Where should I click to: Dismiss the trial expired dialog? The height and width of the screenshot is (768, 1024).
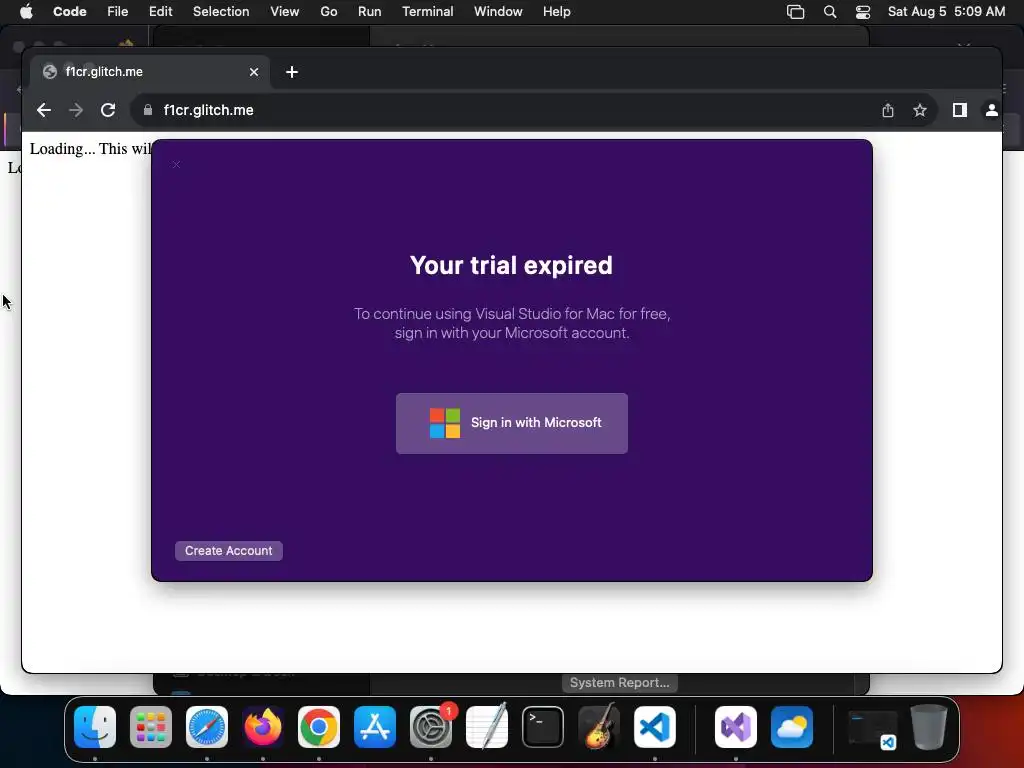(176, 165)
